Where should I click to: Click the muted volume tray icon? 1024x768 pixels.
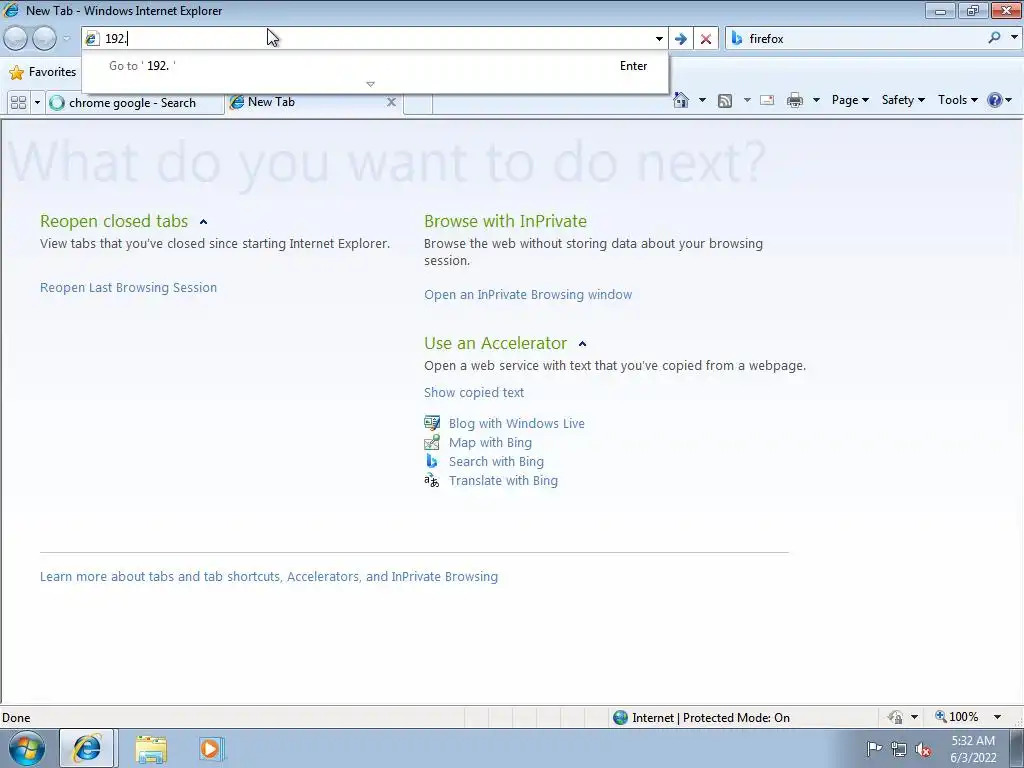point(923,749)
